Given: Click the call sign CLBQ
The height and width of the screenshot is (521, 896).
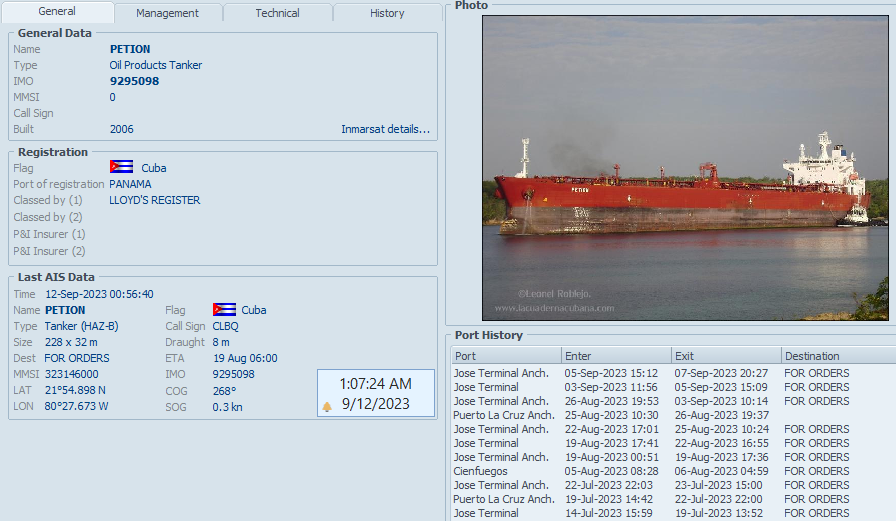Looking at the screenshot, I should 226,326.
